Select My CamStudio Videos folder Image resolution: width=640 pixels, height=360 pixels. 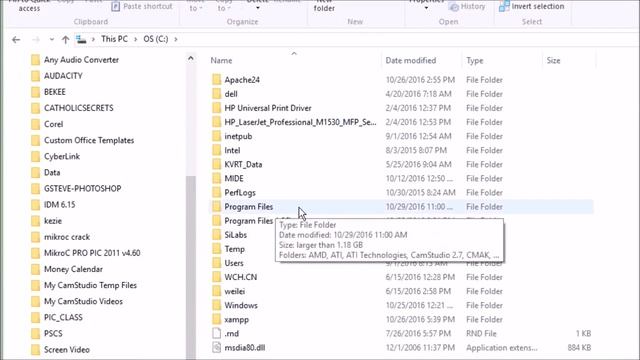coord(83,302)
